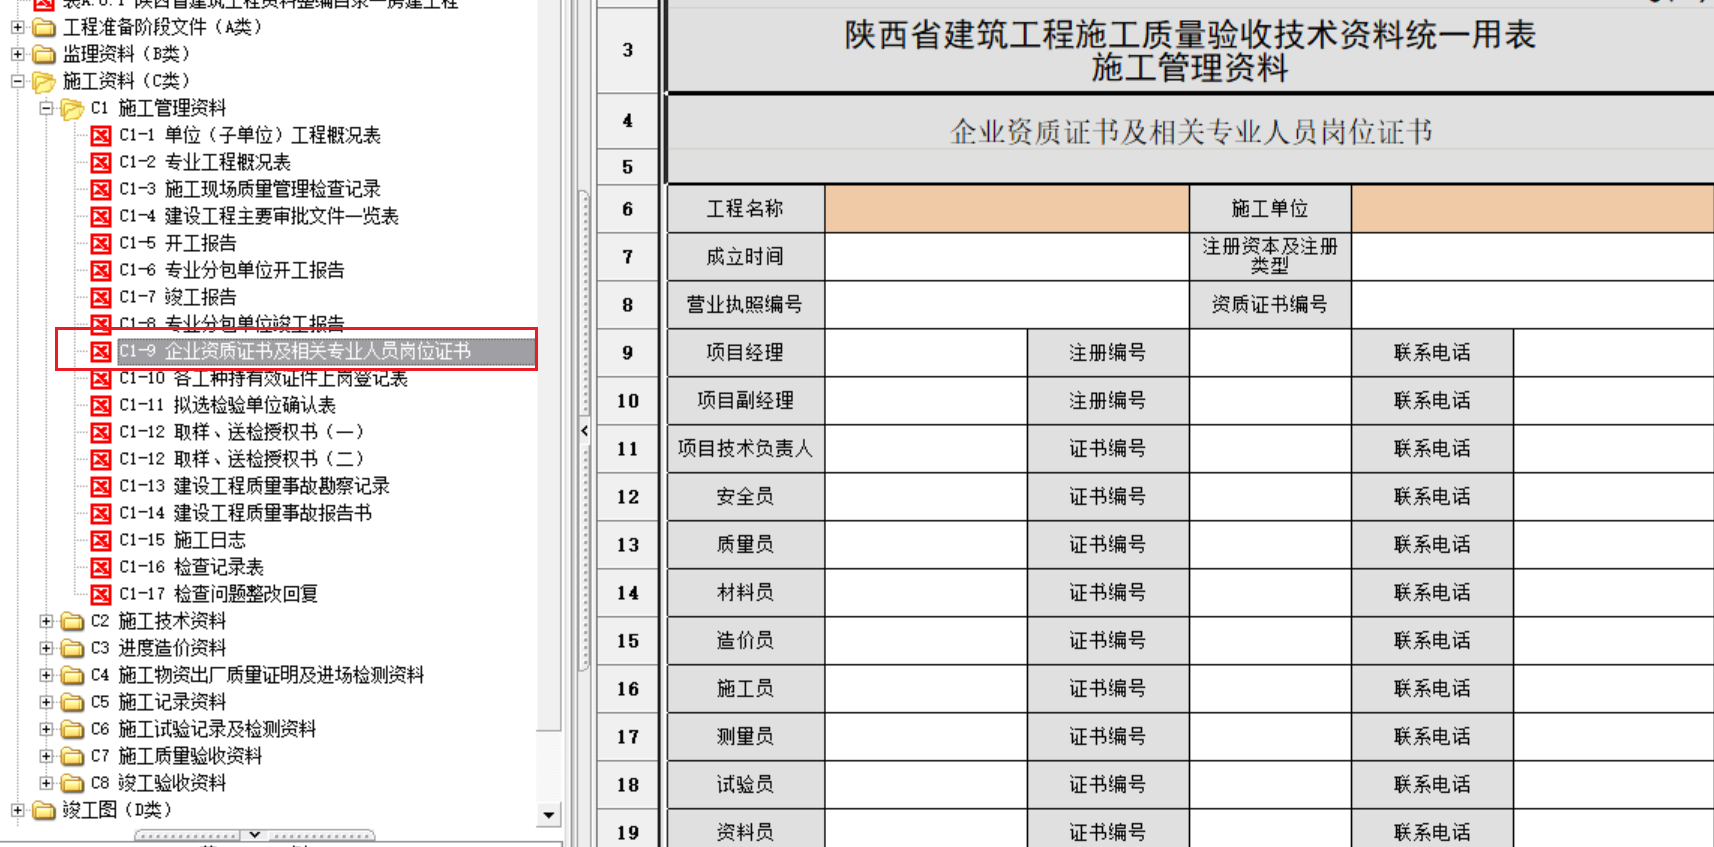
Task: Collapse the 施工资料（C类） tree node
Action: click(x=18, y=81)
